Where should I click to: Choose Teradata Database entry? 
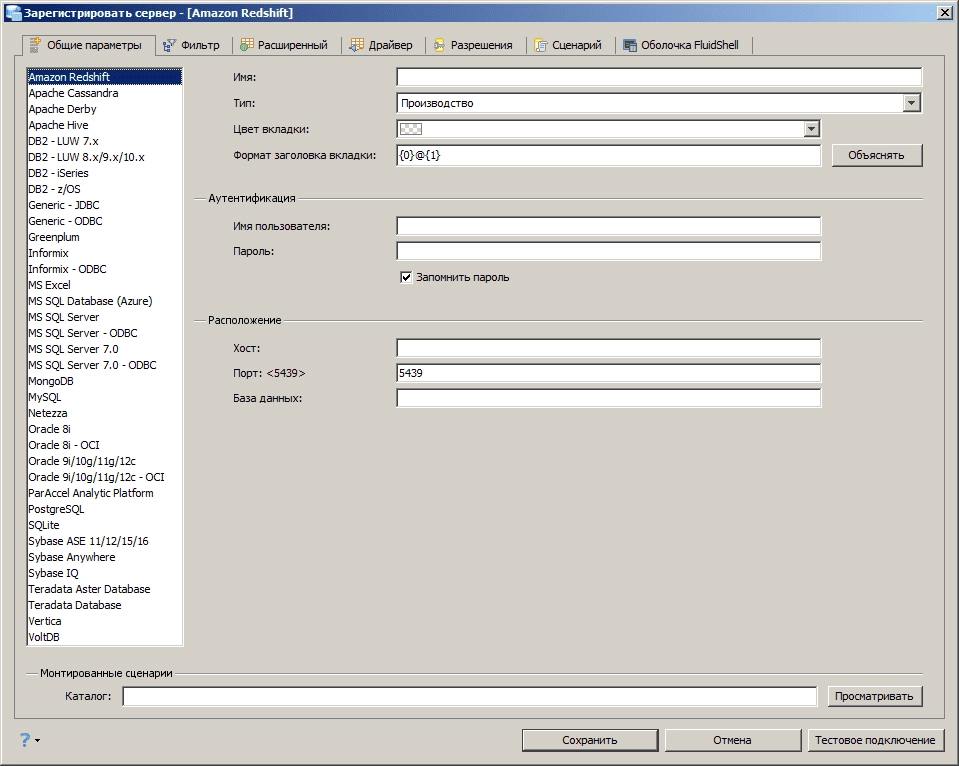(x=105, y=605)
